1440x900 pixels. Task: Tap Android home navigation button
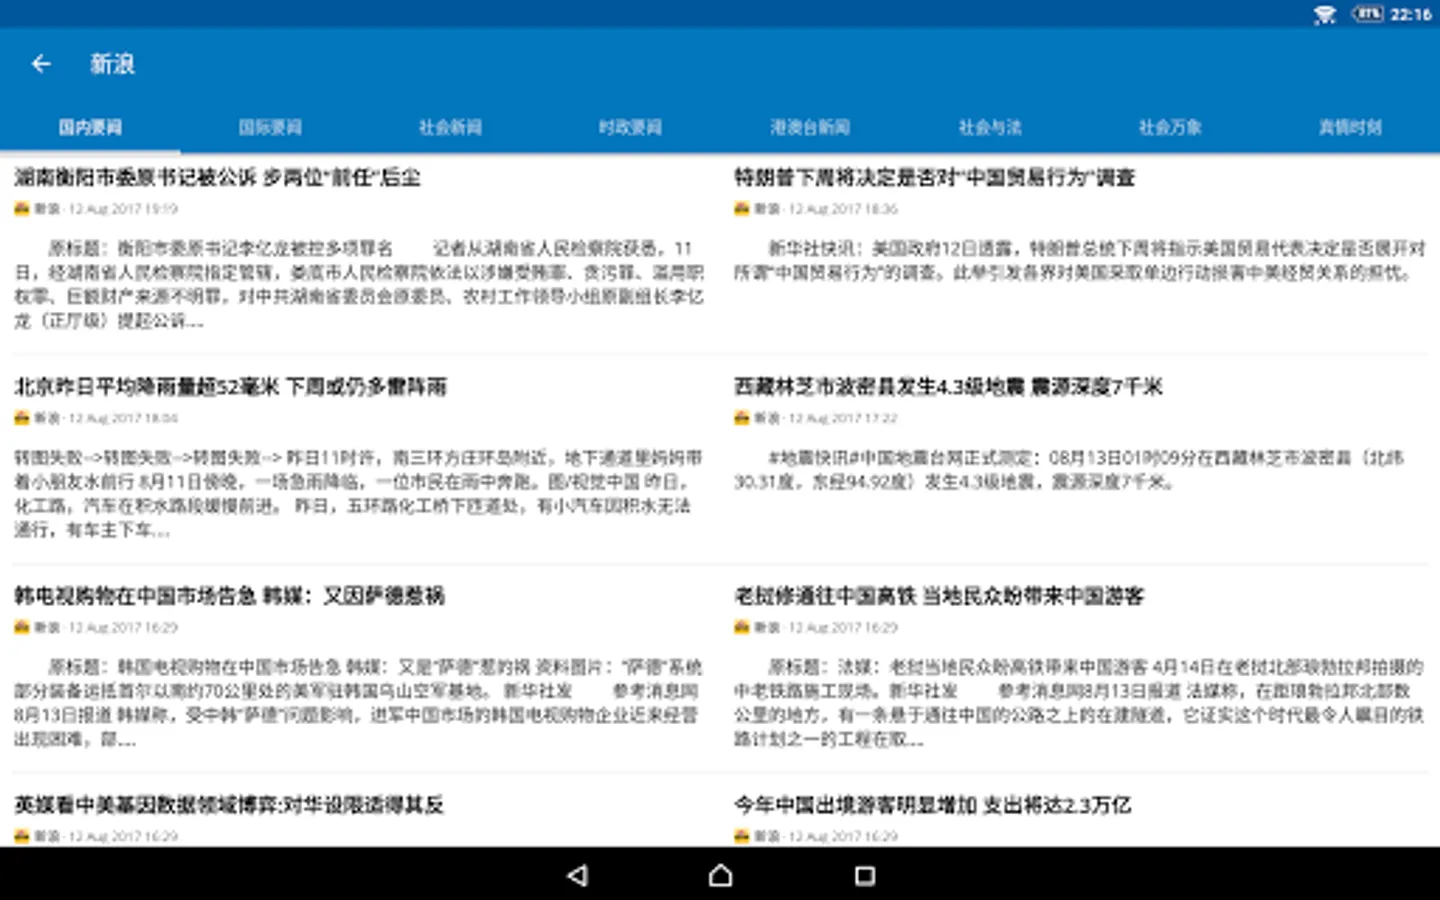click(720, 876)
